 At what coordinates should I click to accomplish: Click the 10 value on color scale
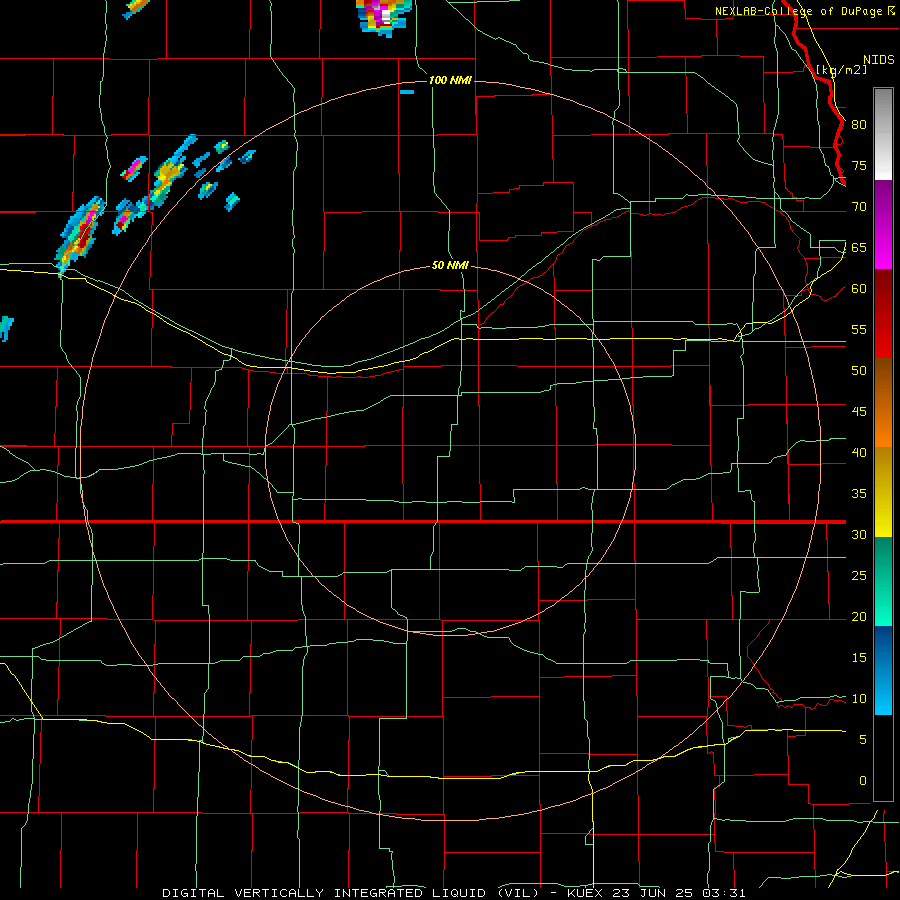(x=859, y=699)
